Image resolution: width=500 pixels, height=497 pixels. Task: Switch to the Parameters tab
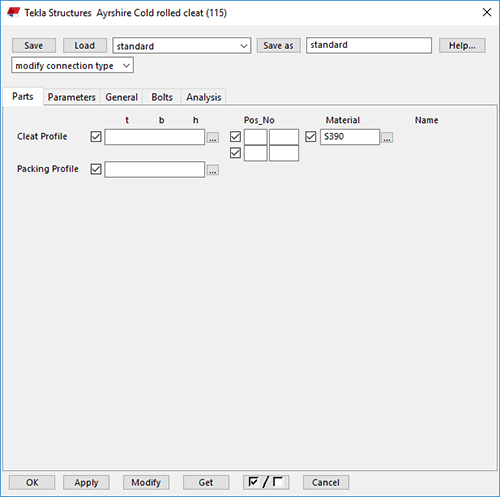click(72, 97)
